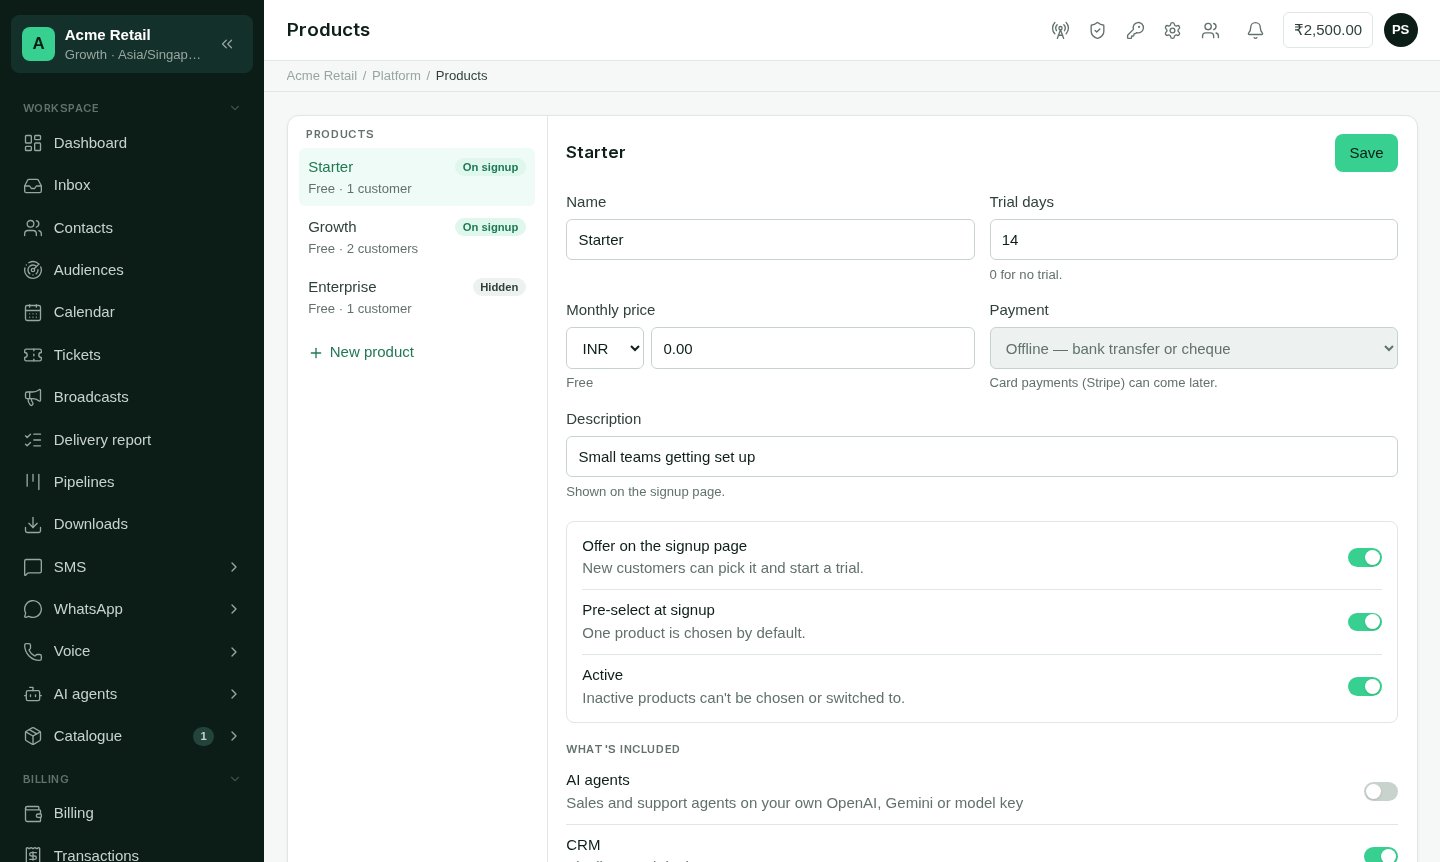The width and height of the screenshot is (1440, 862).
Task: Toggle the Active product switch
Action: coord(1364,686)
